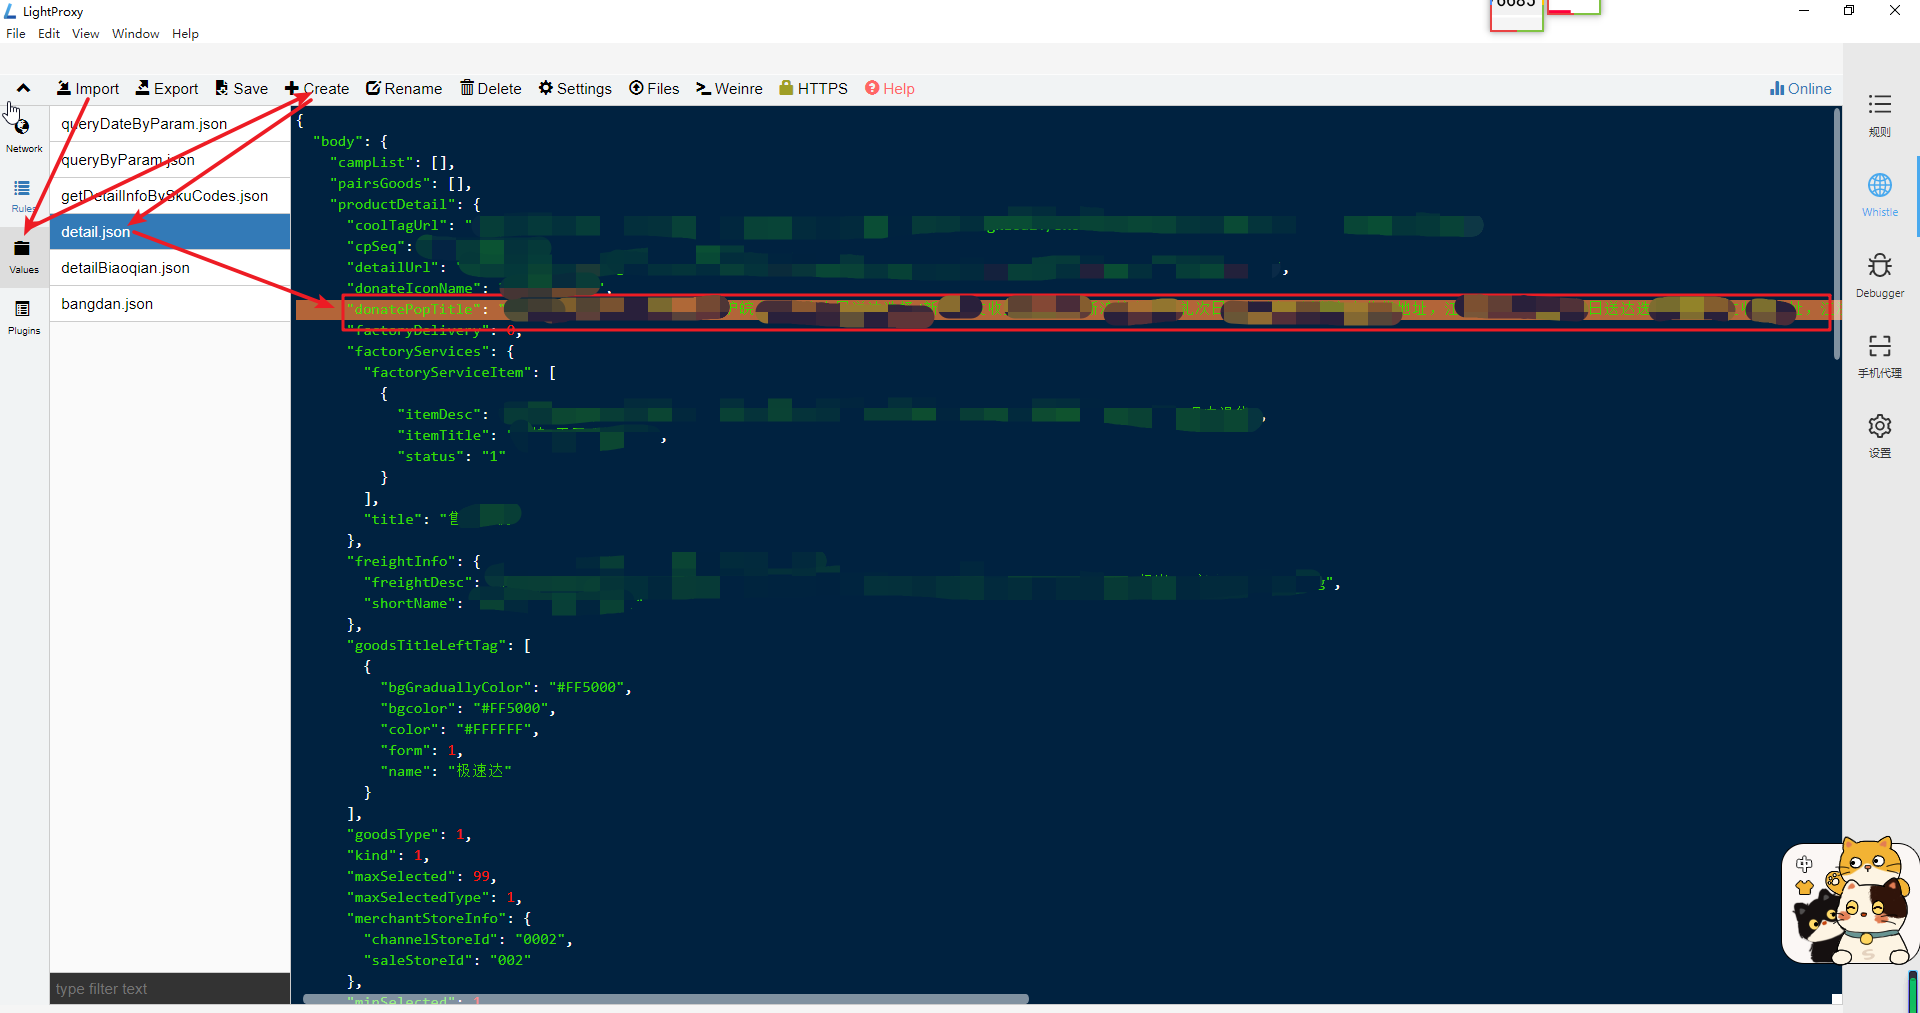
Task: Open the Window menu
Action: coord(135,33)
